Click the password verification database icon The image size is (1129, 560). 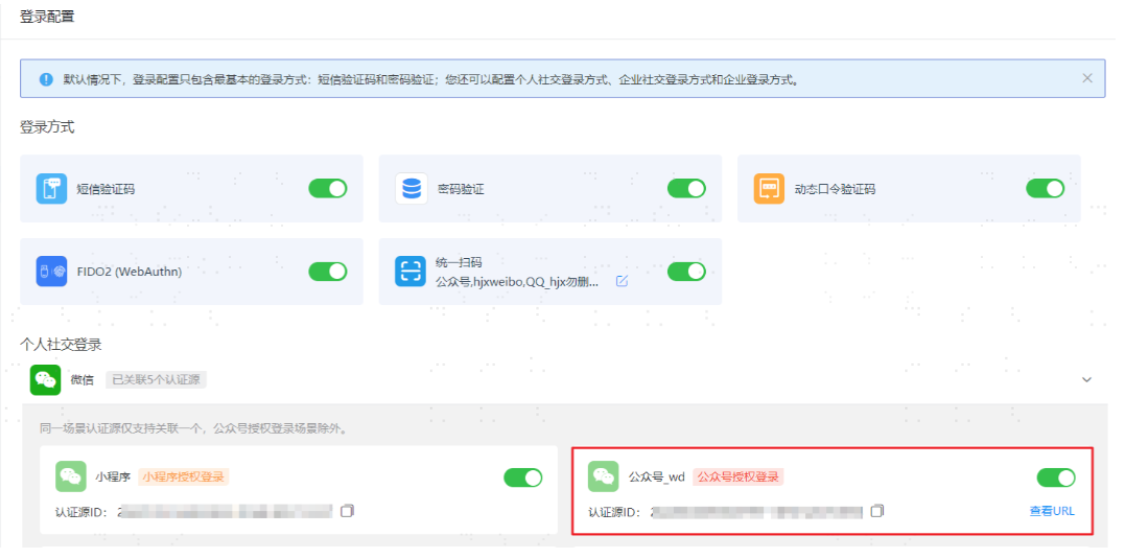click(410, 189)
